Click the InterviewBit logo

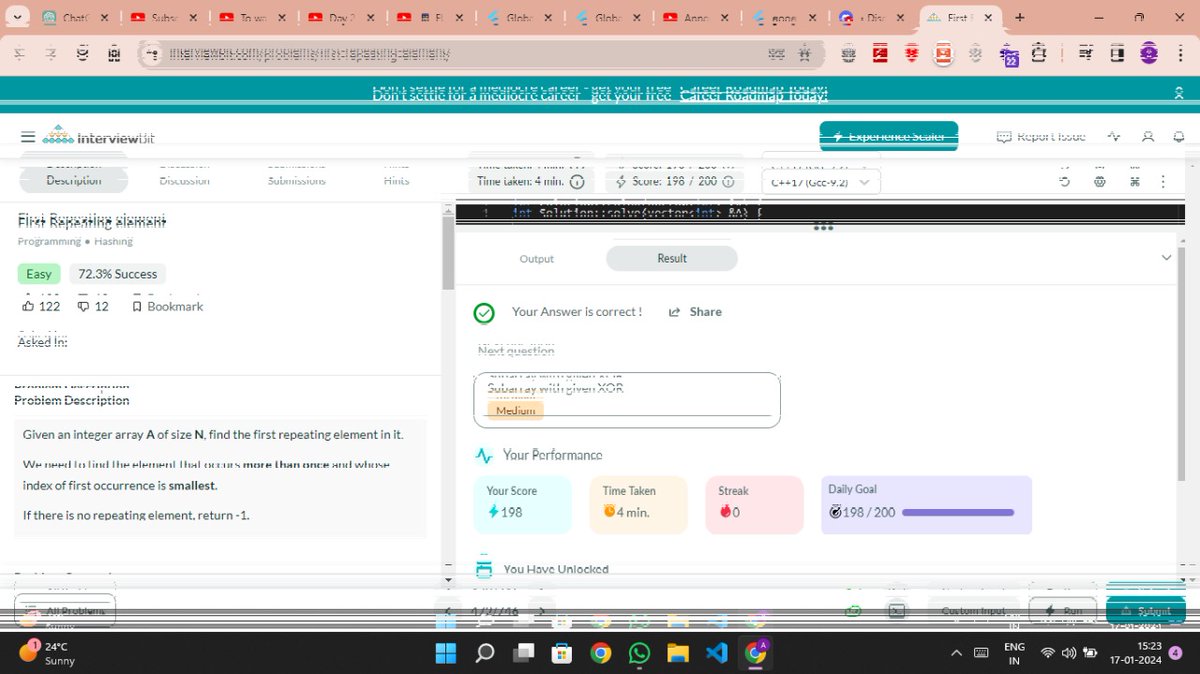pyautogui.click(x=98, y=137)
